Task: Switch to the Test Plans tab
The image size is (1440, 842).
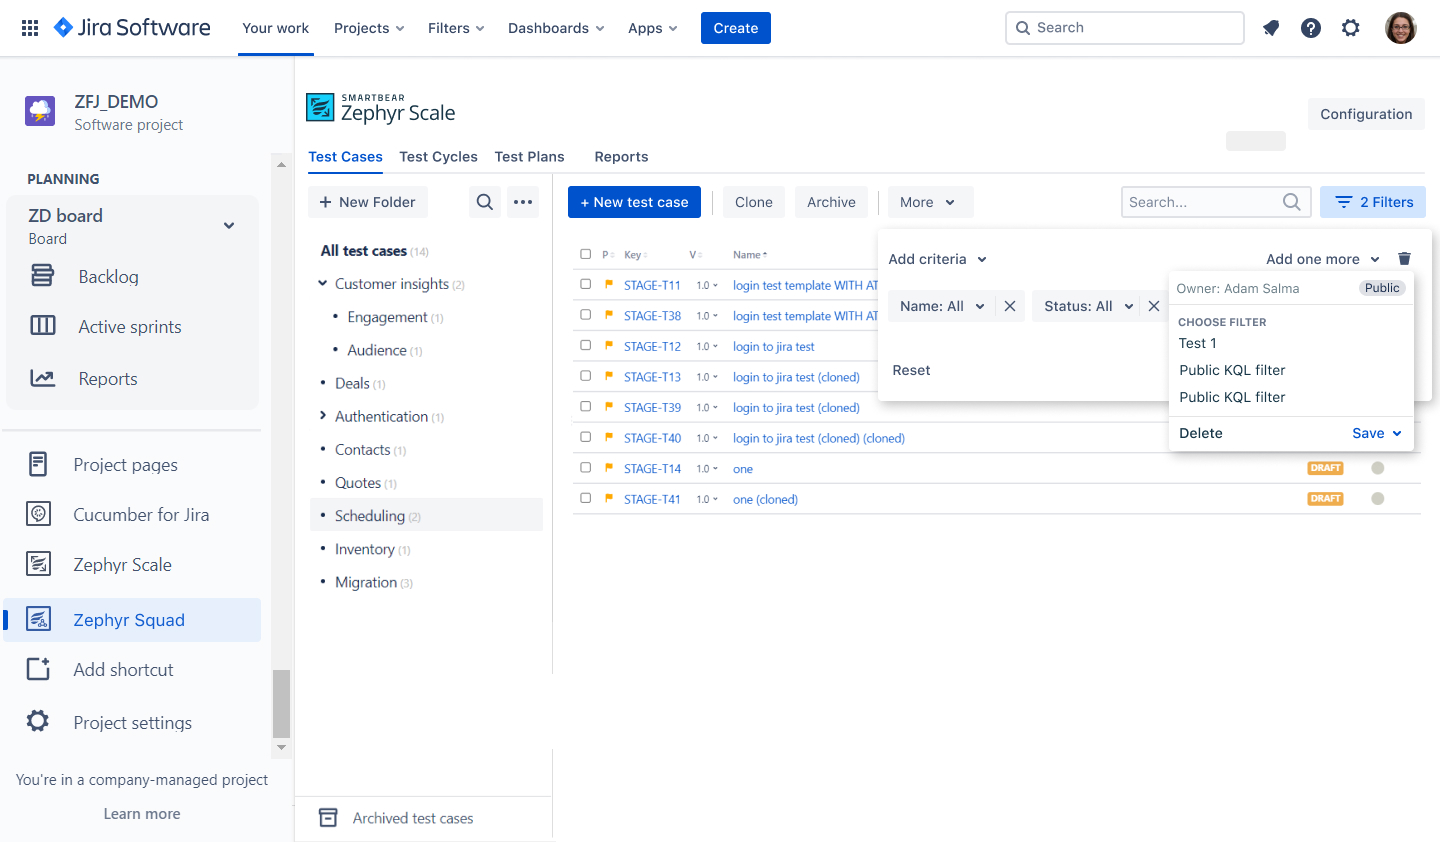Action: 529,157
